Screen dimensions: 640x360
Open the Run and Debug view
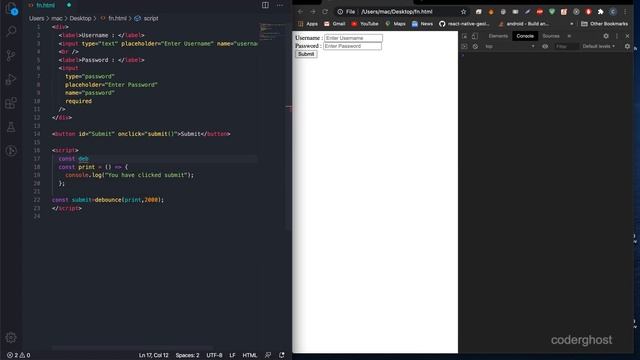(11, 79)
